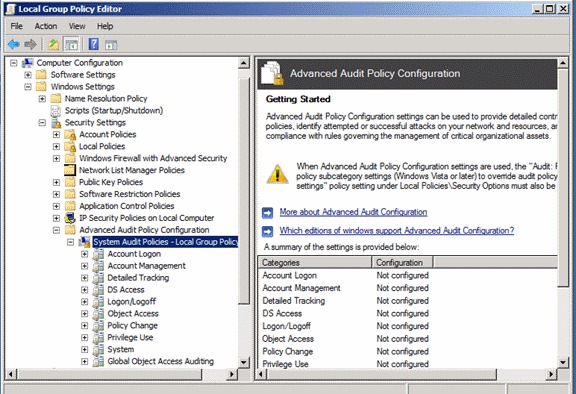Click the Global Object Access Auditing icon
576x394 pixels.
point(98,361)
